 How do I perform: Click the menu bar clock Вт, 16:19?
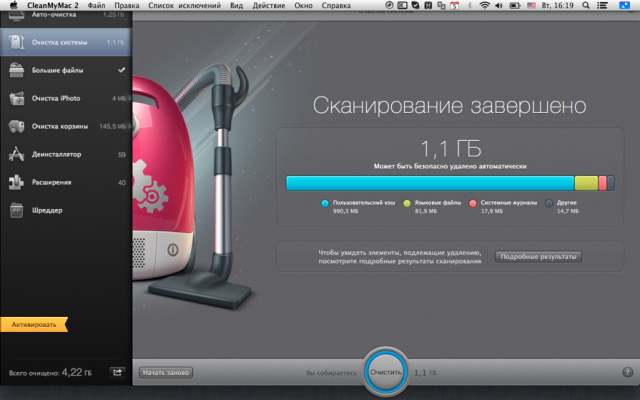[557, 5]
